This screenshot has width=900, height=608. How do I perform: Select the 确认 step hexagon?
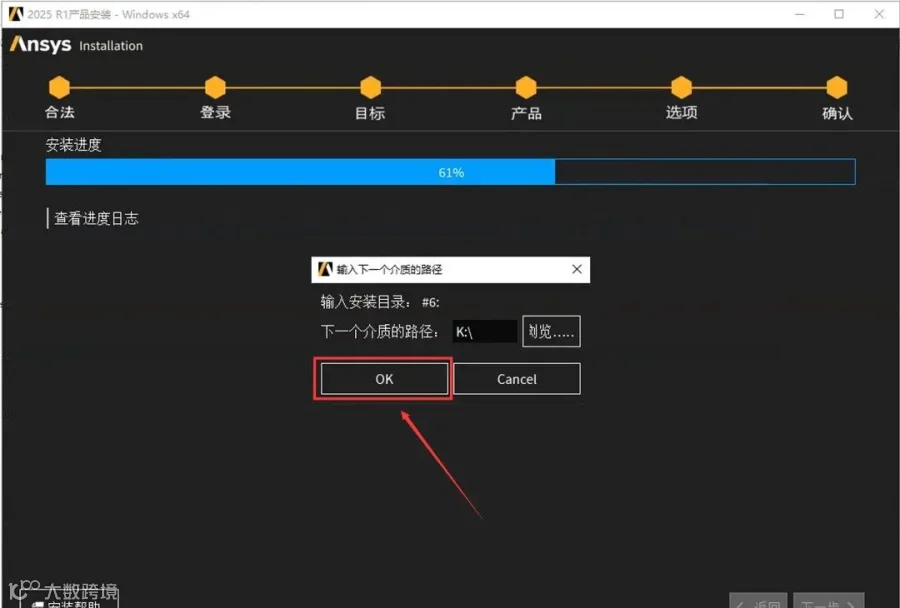[x=837, y=87]
